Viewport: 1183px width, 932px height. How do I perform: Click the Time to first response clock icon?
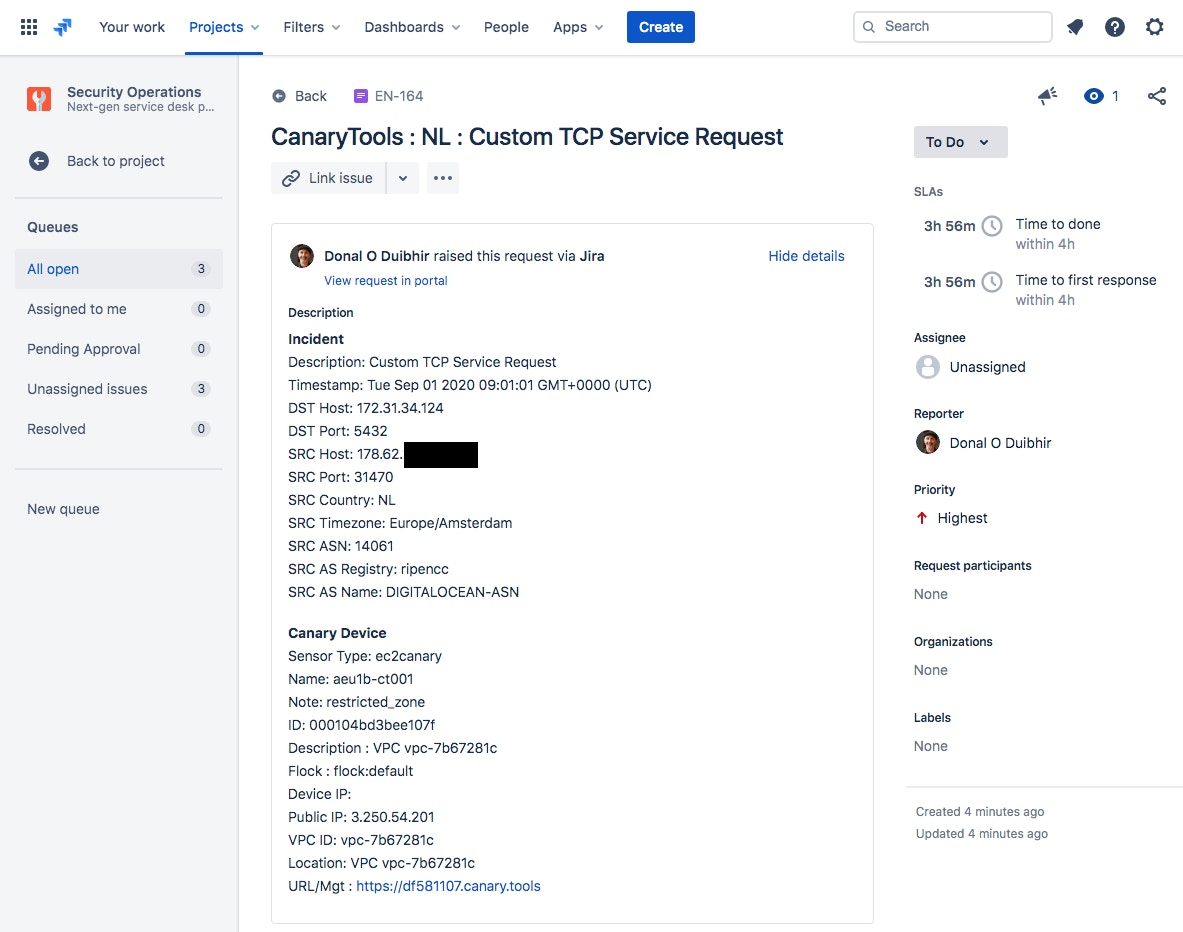[x=991, y=281]
